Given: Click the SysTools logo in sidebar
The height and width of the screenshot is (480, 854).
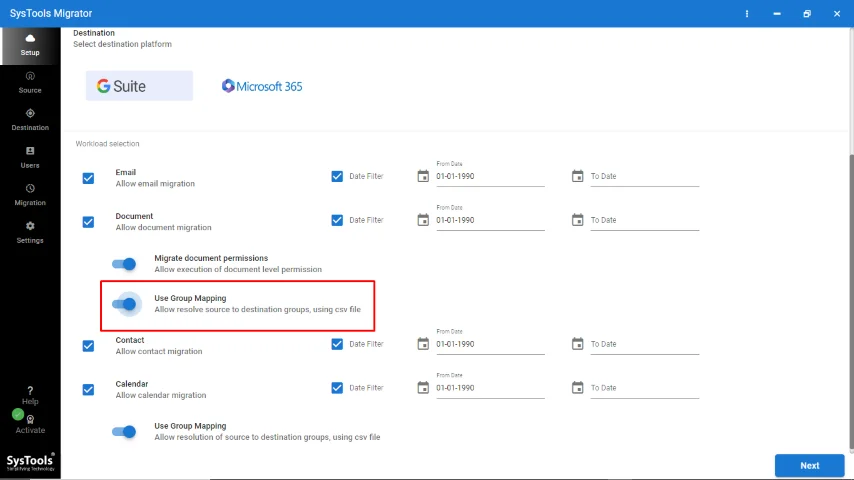Looking at the screenshot, I should coord(30,462).
